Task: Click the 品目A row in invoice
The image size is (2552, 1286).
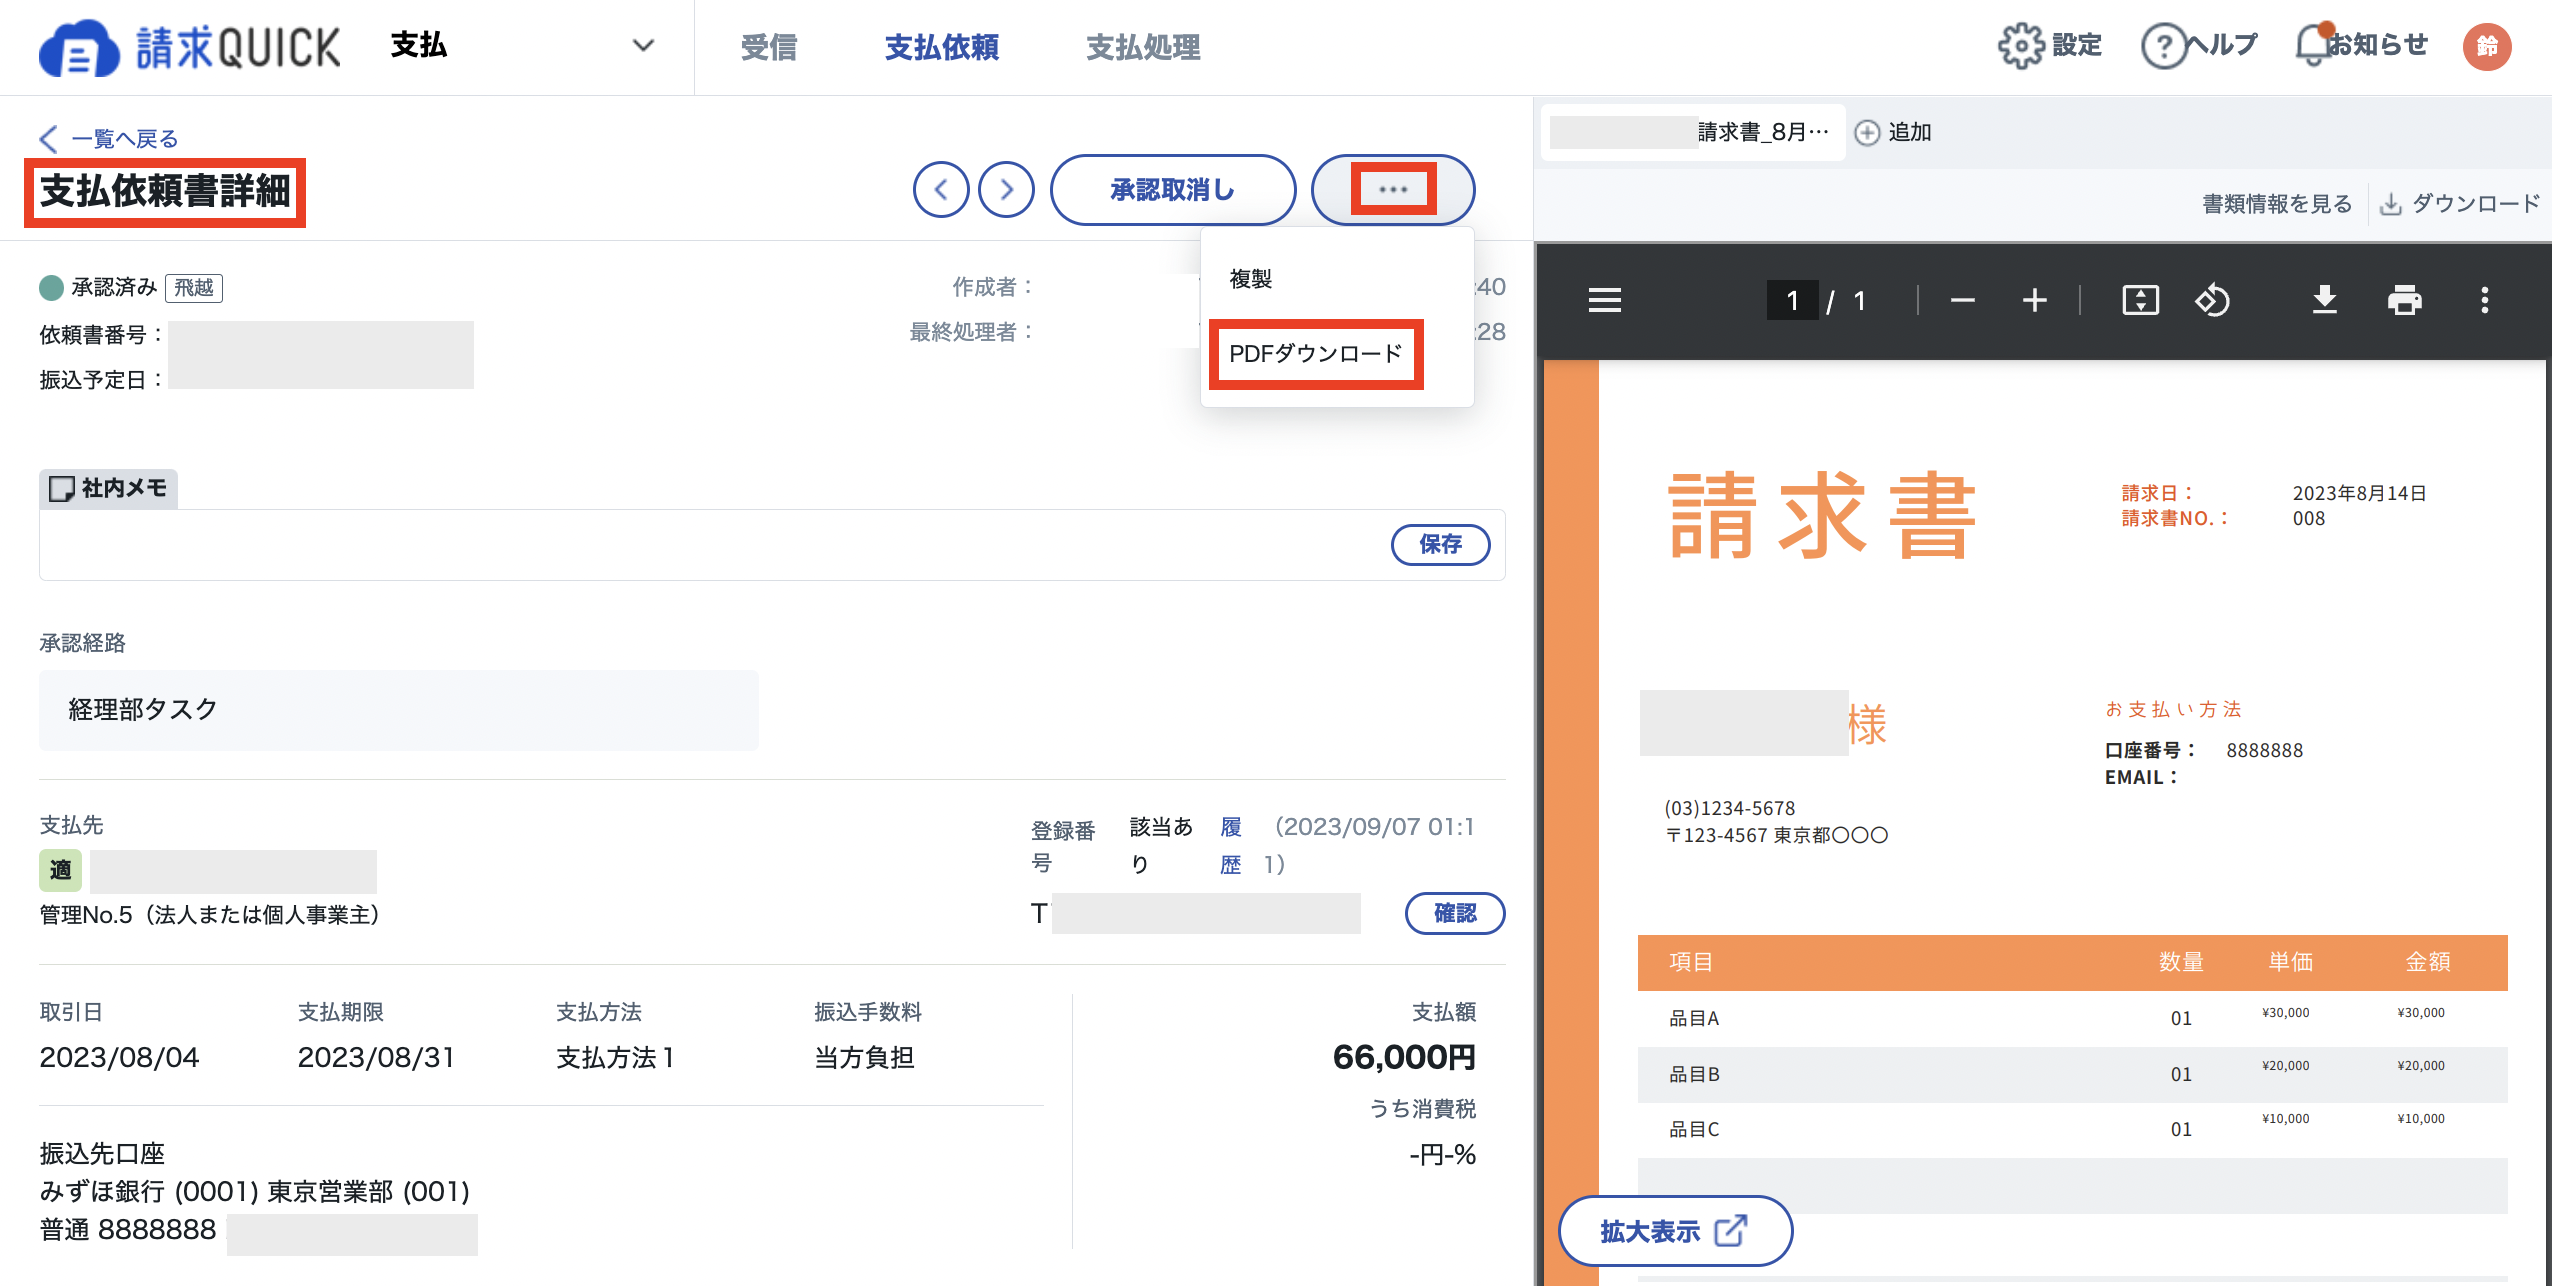Action: click(2072, 1019)
